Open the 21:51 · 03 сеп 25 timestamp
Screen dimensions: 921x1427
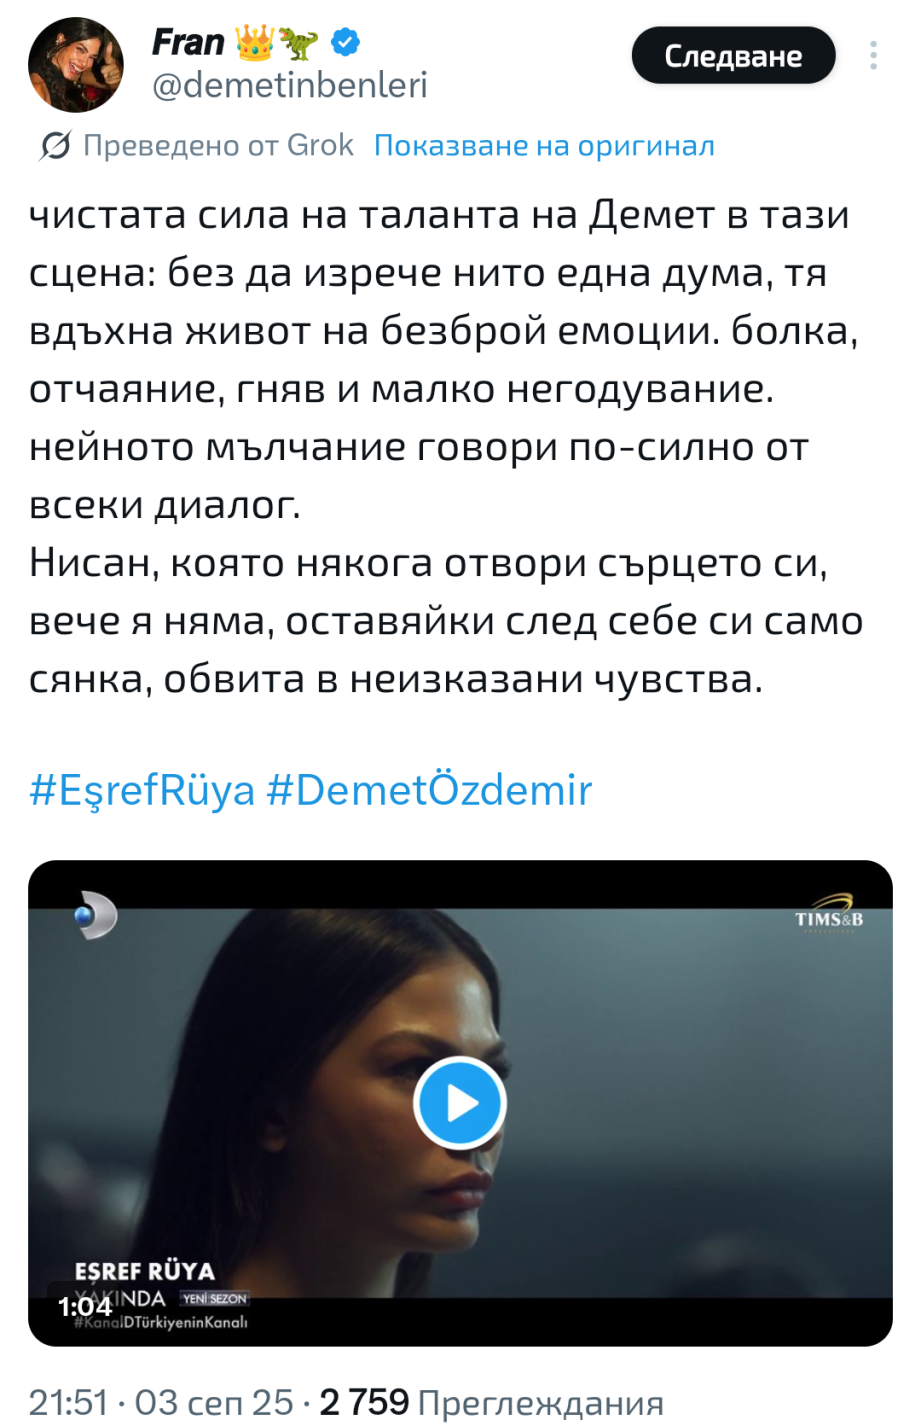161,1402
